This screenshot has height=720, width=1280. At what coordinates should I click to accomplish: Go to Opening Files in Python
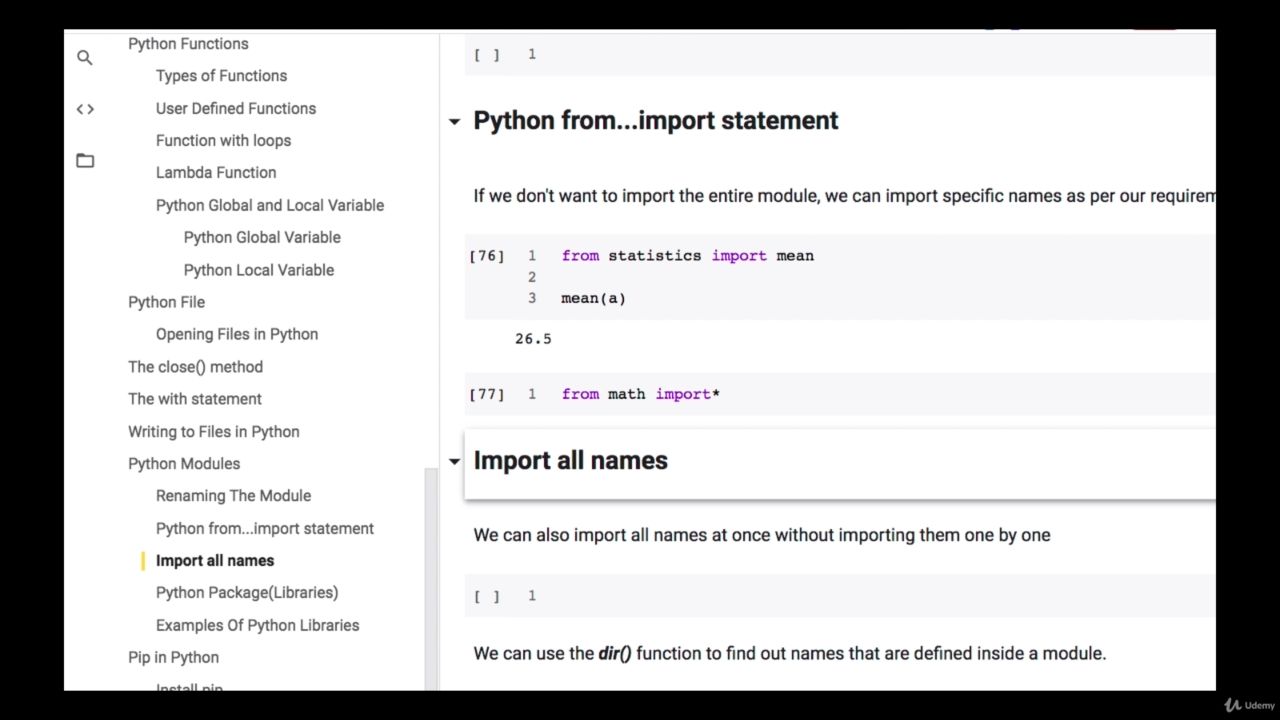[237, 334]
